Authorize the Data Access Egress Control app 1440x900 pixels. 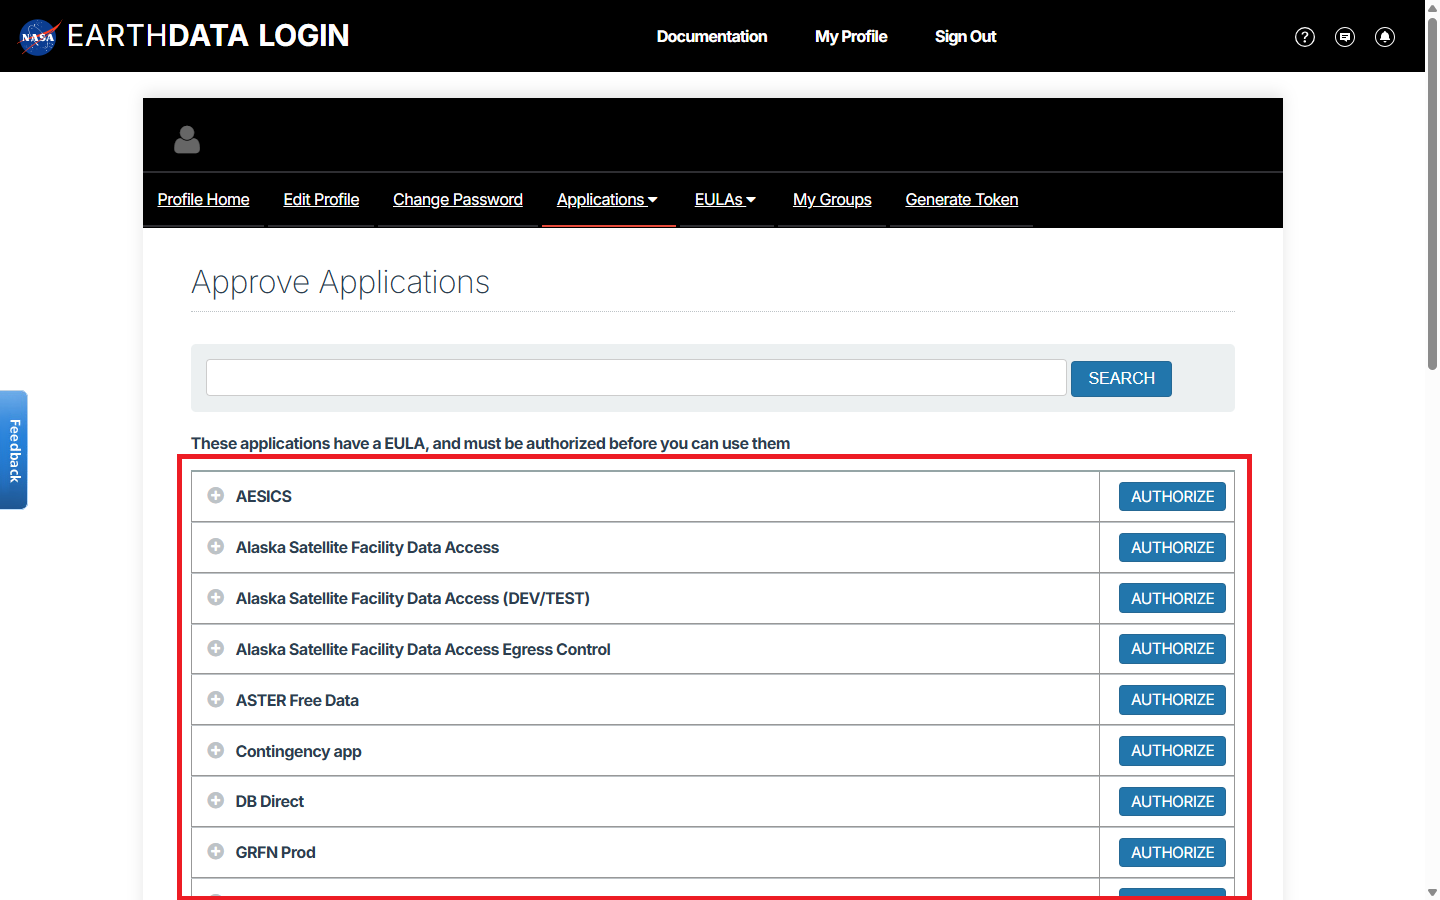click(1172, 649)
